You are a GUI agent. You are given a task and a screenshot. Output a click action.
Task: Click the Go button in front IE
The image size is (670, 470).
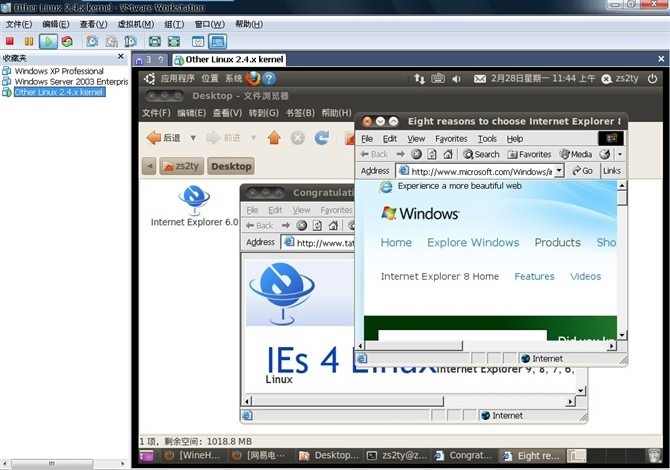coord(583,171)
